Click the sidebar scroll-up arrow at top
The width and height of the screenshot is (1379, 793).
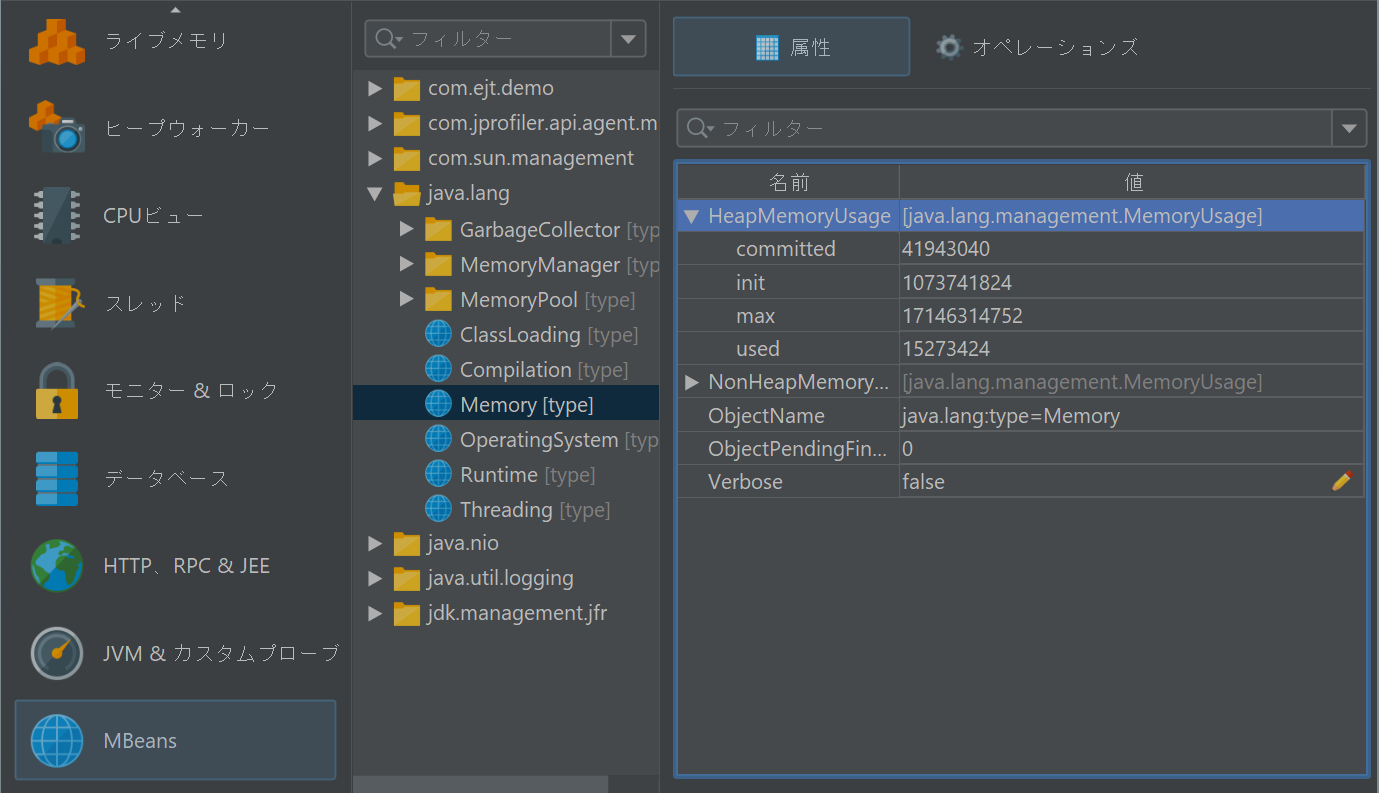click(176, 9)
